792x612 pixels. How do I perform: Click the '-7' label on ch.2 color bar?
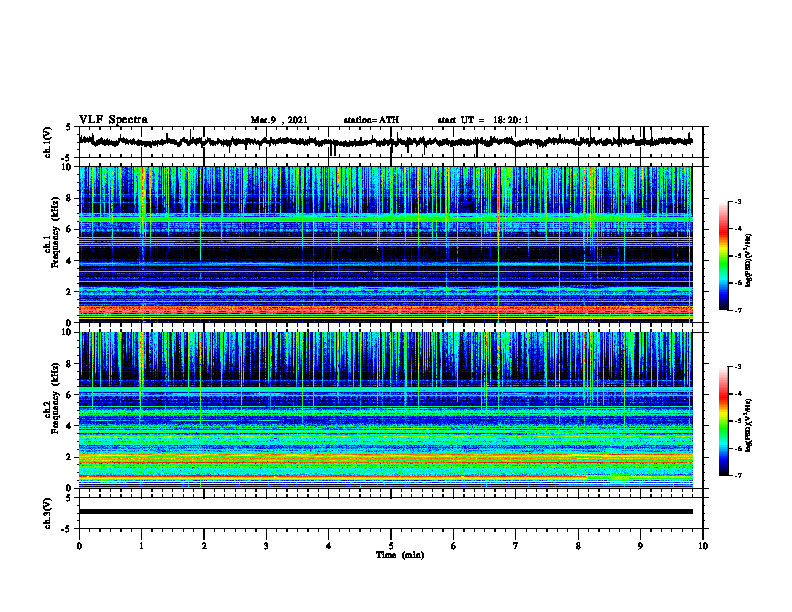click(738, 475)
